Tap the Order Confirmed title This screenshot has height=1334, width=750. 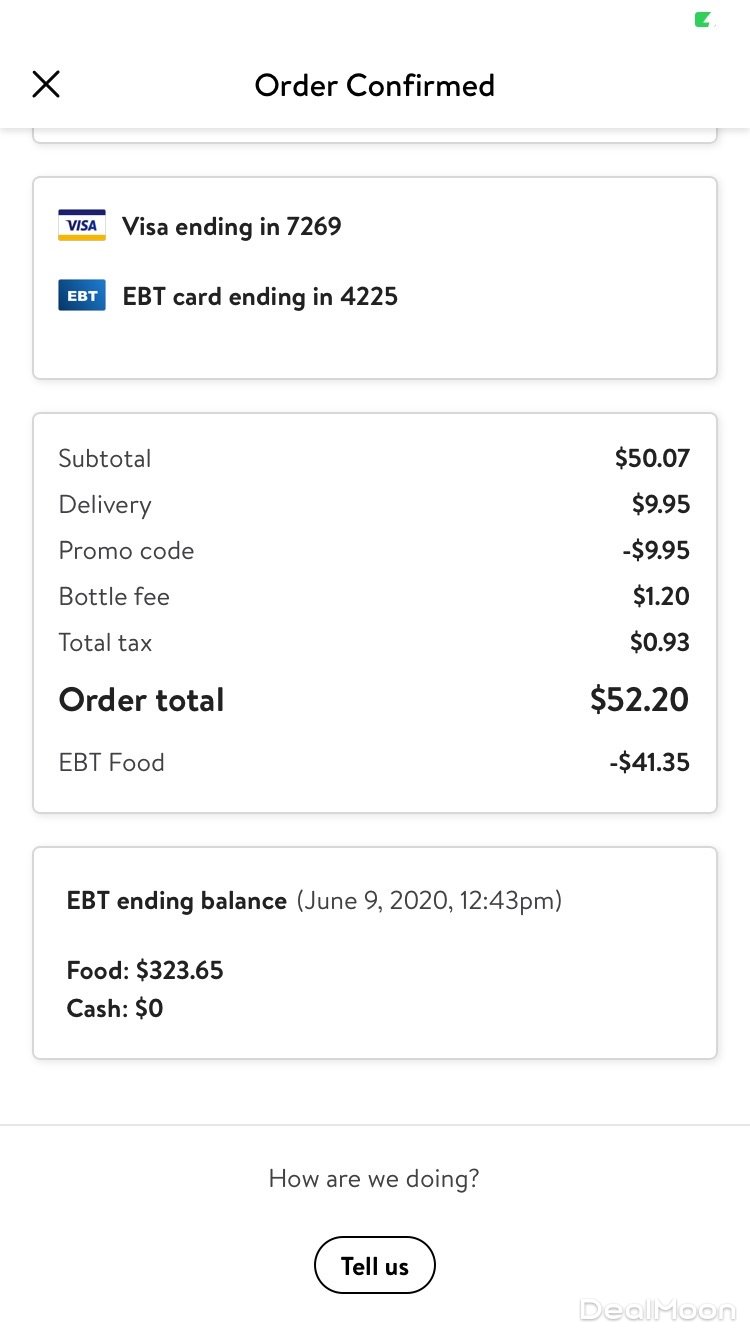375,86
